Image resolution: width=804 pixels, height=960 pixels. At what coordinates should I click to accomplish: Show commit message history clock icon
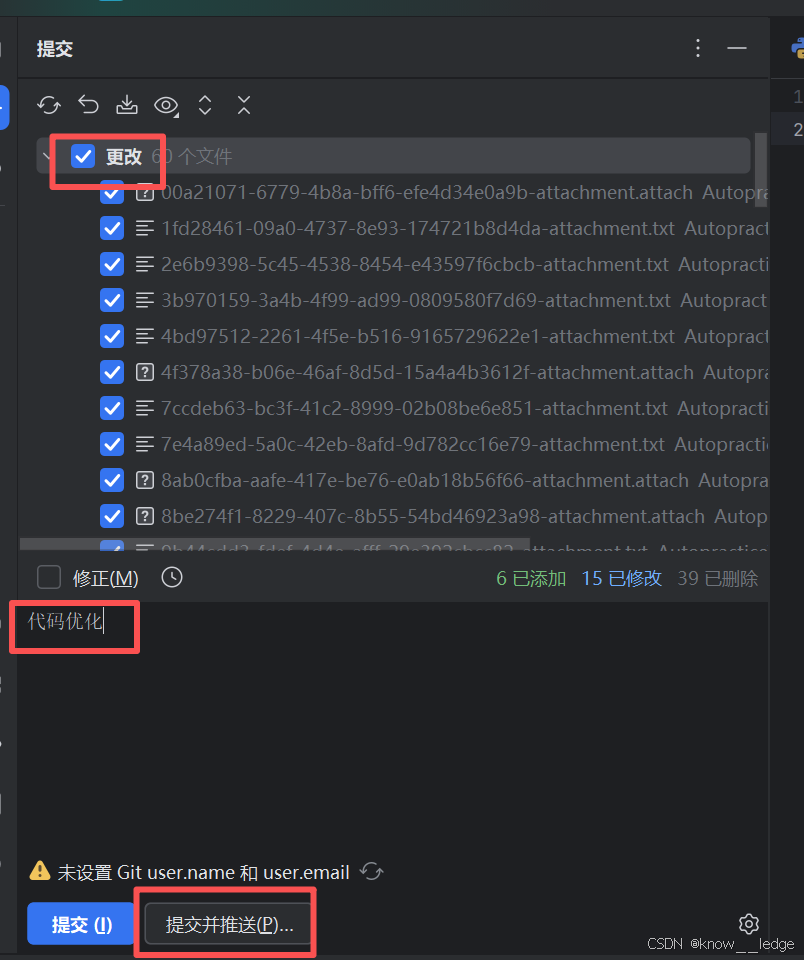(x=172, y=577)
